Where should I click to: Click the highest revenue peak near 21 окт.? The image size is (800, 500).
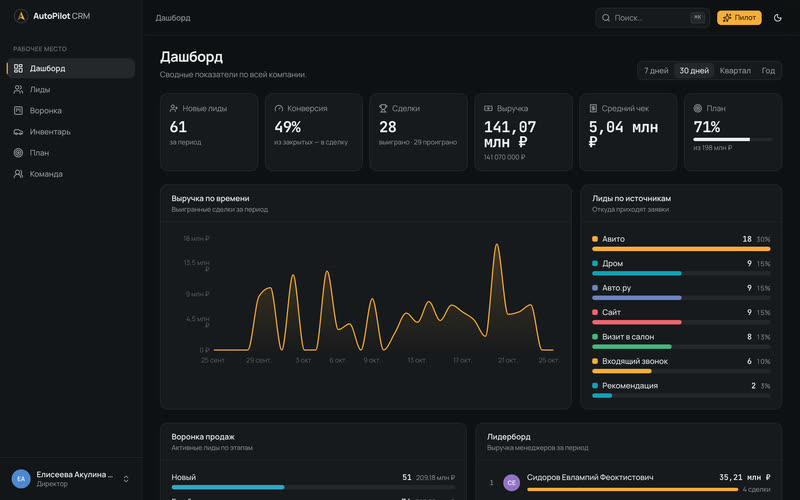496,246
